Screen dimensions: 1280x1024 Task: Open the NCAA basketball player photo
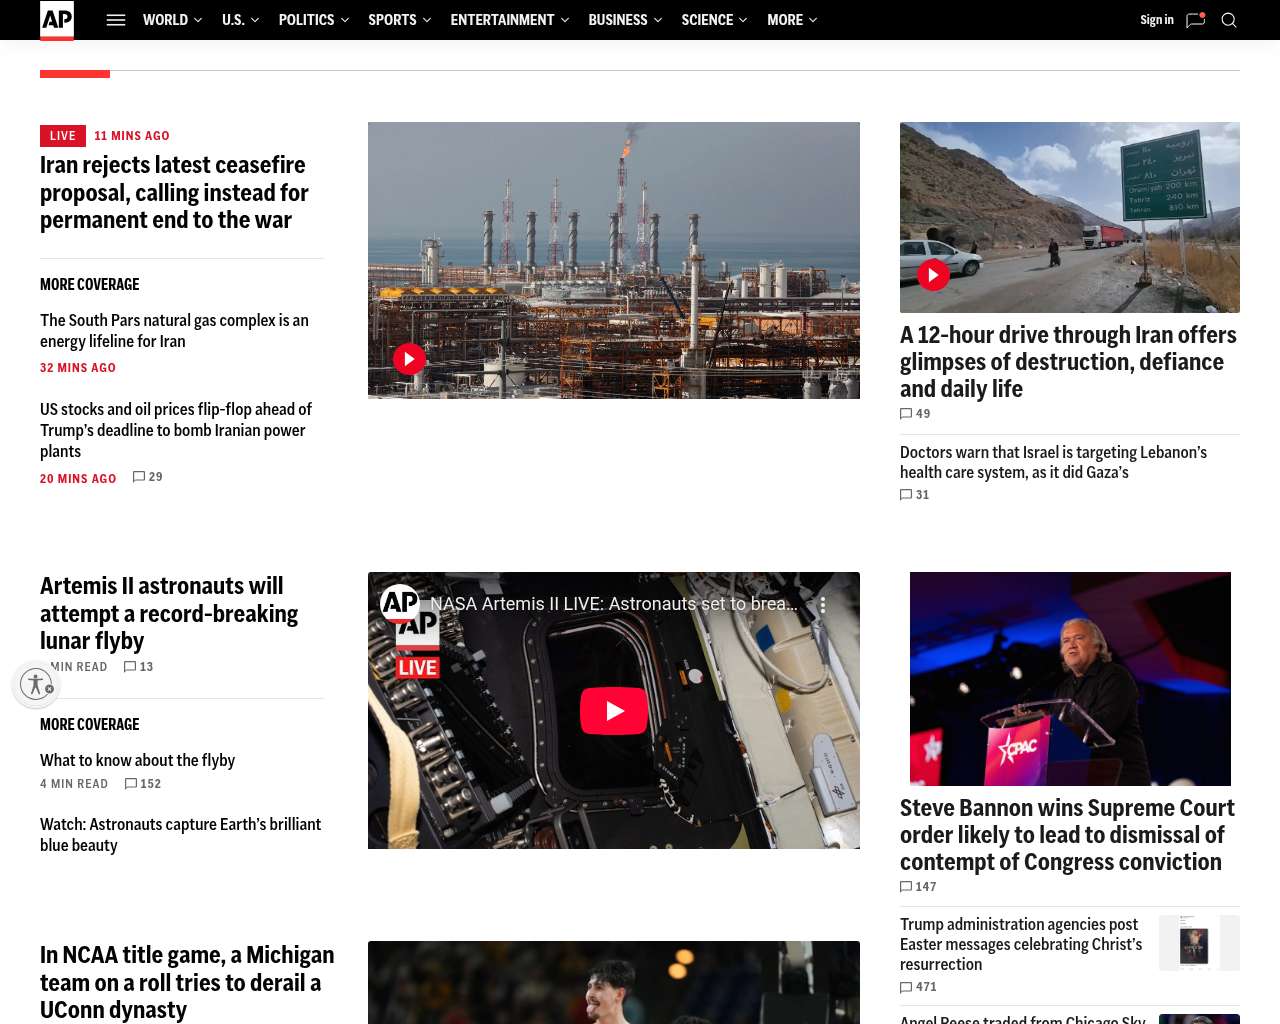614,982
